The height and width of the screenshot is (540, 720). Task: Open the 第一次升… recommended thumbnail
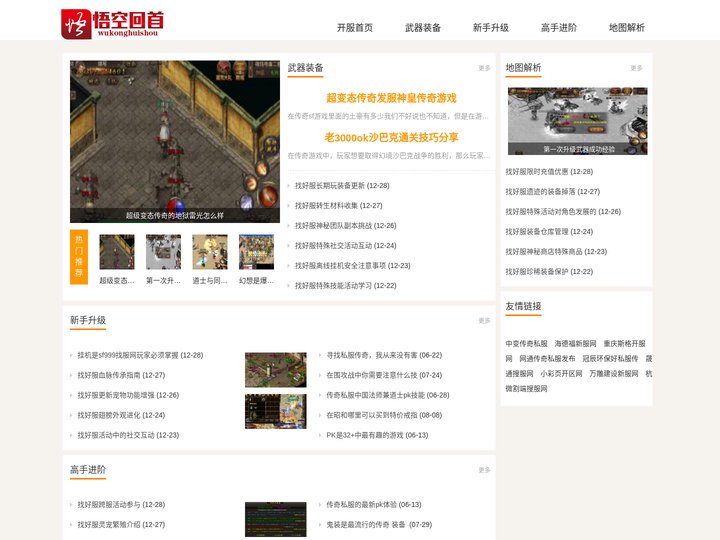point(163,259)
